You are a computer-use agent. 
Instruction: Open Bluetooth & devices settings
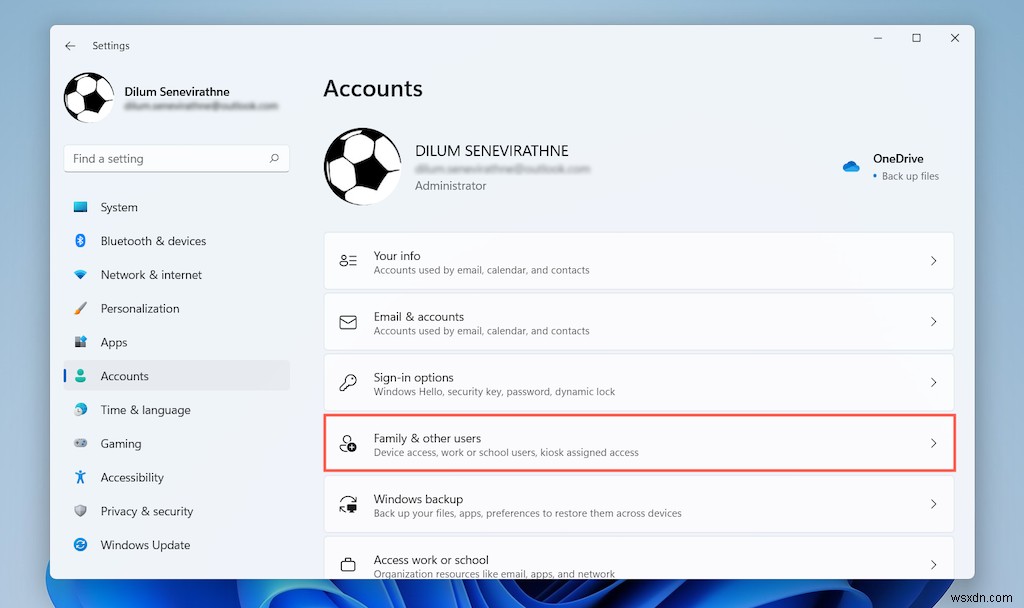80,241
